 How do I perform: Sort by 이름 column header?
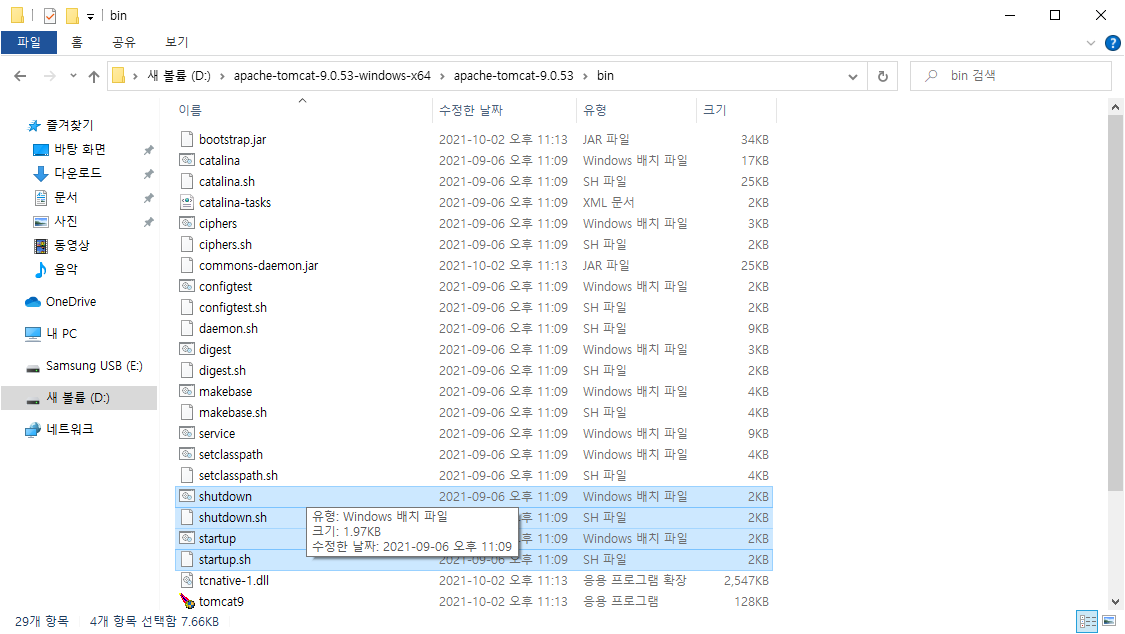click(190, 110)
